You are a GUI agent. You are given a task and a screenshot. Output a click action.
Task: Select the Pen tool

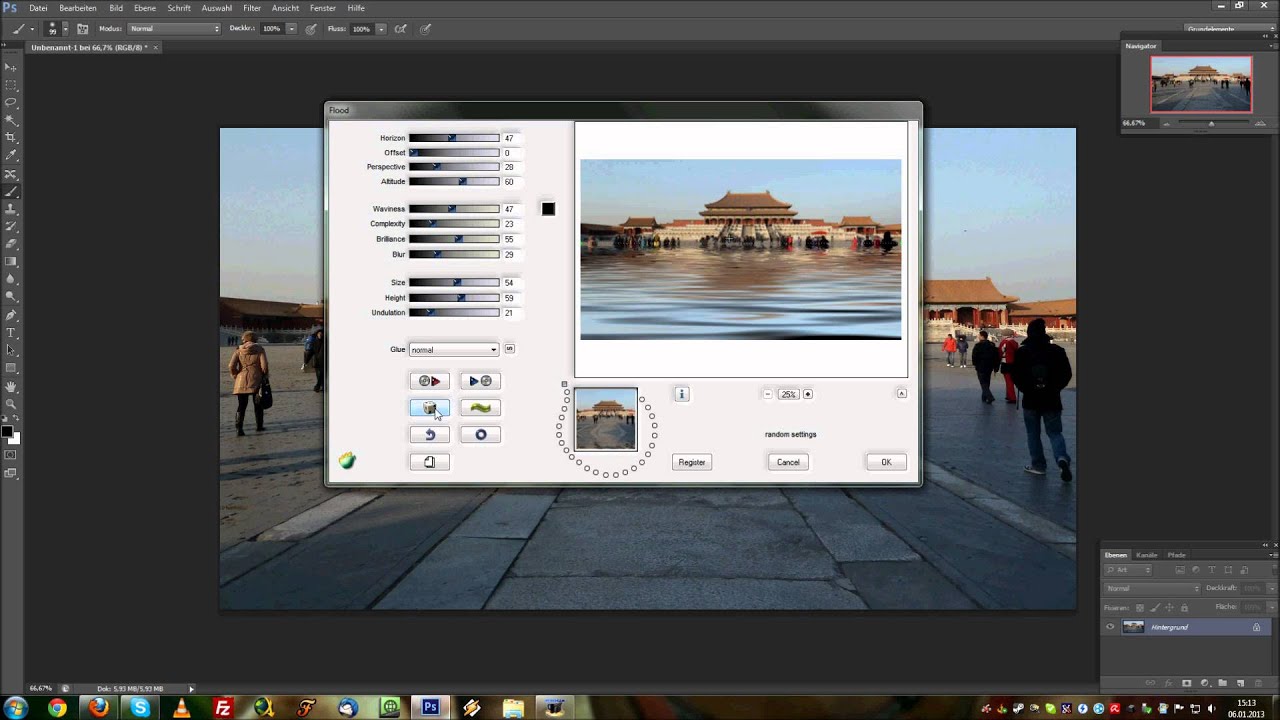11,314
